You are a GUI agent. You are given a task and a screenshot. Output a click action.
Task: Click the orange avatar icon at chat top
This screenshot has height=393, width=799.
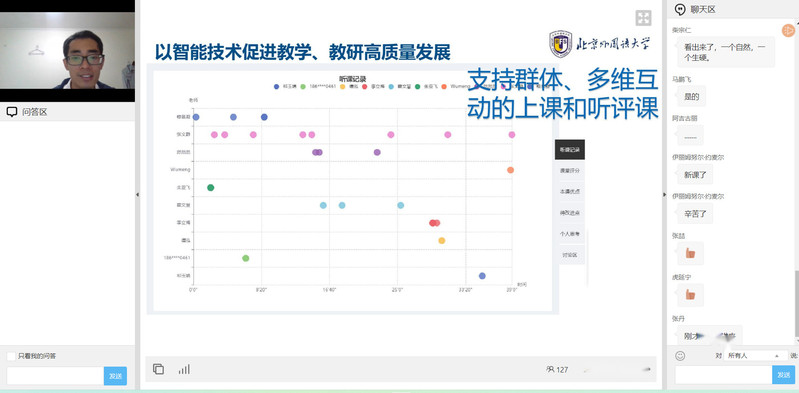pyautogui.click(x=788, y=30)
